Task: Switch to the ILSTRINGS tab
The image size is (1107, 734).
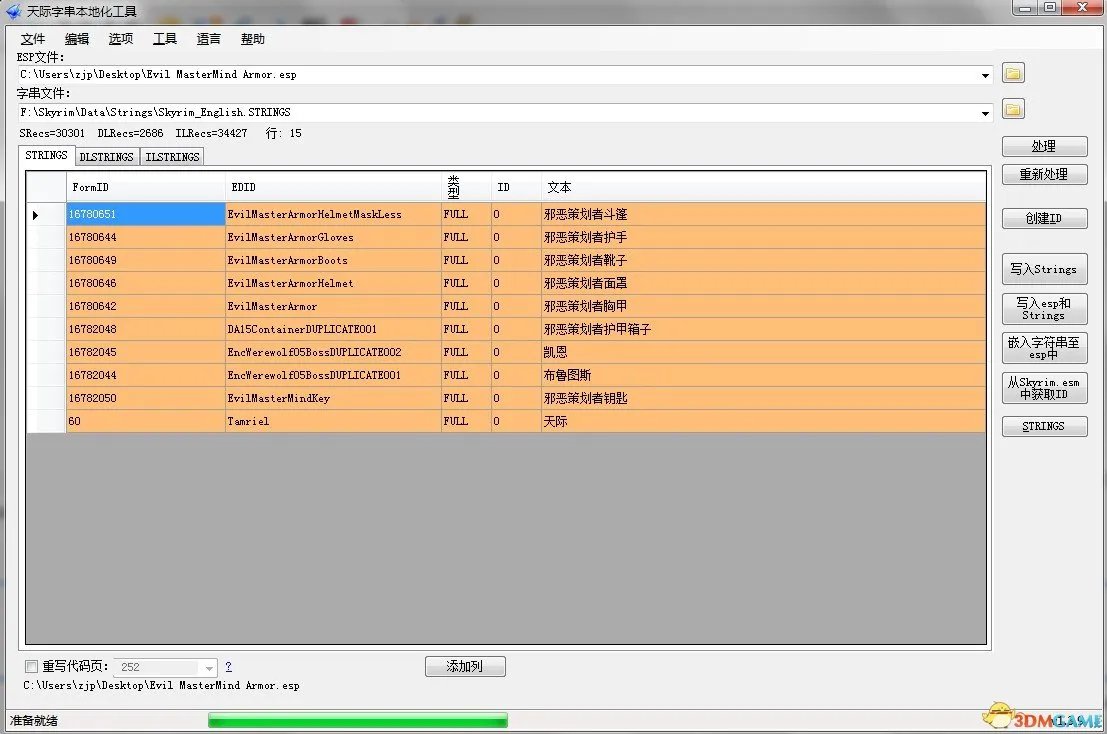Action: click(x=172, y=157)
